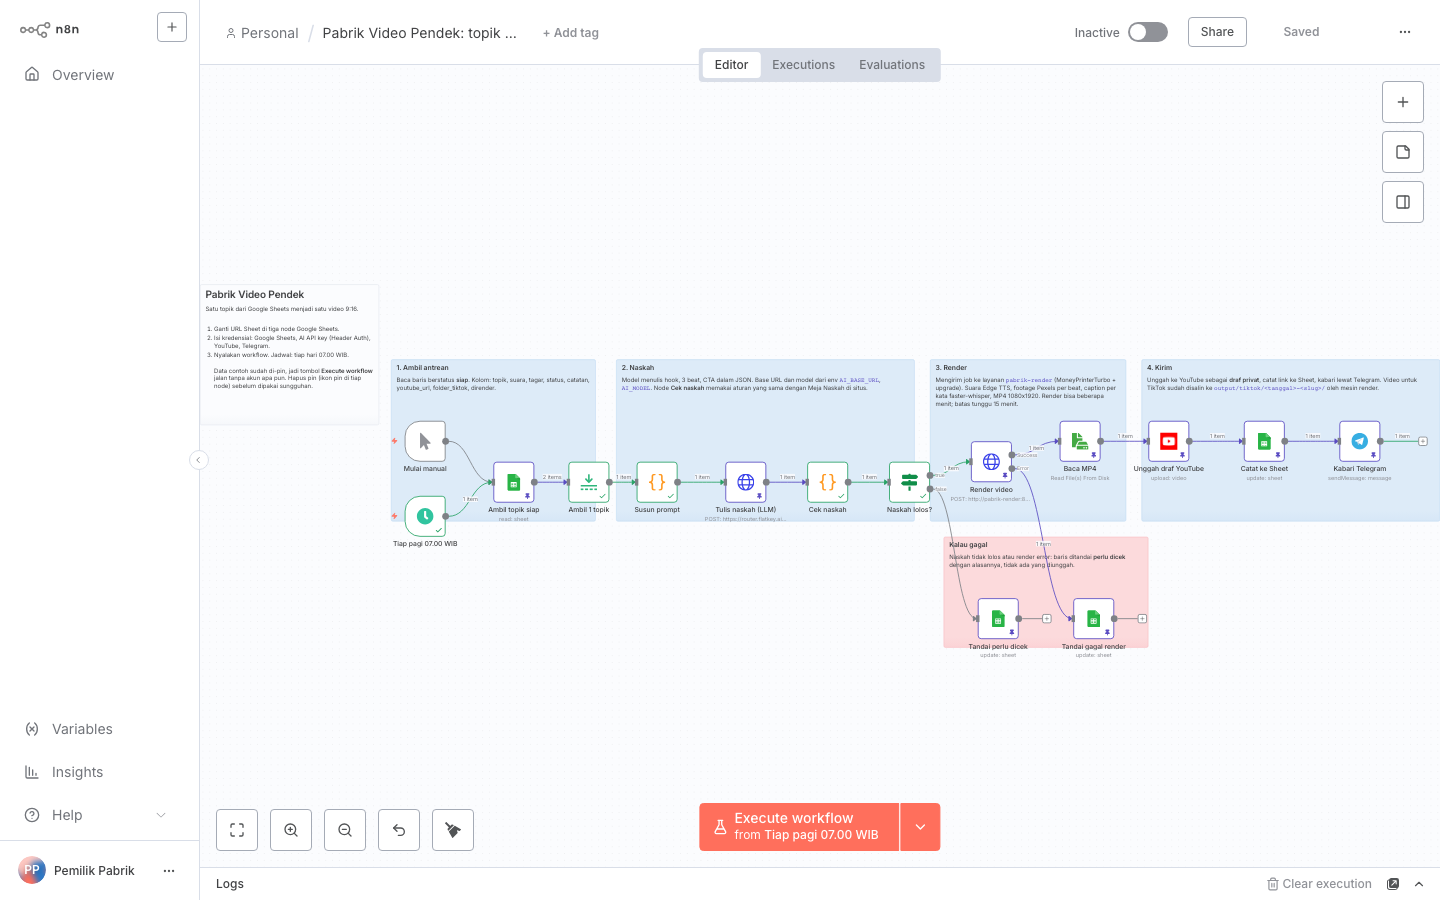Zoom out of the canvas
1440x900 pixels.
coord(345,830)
